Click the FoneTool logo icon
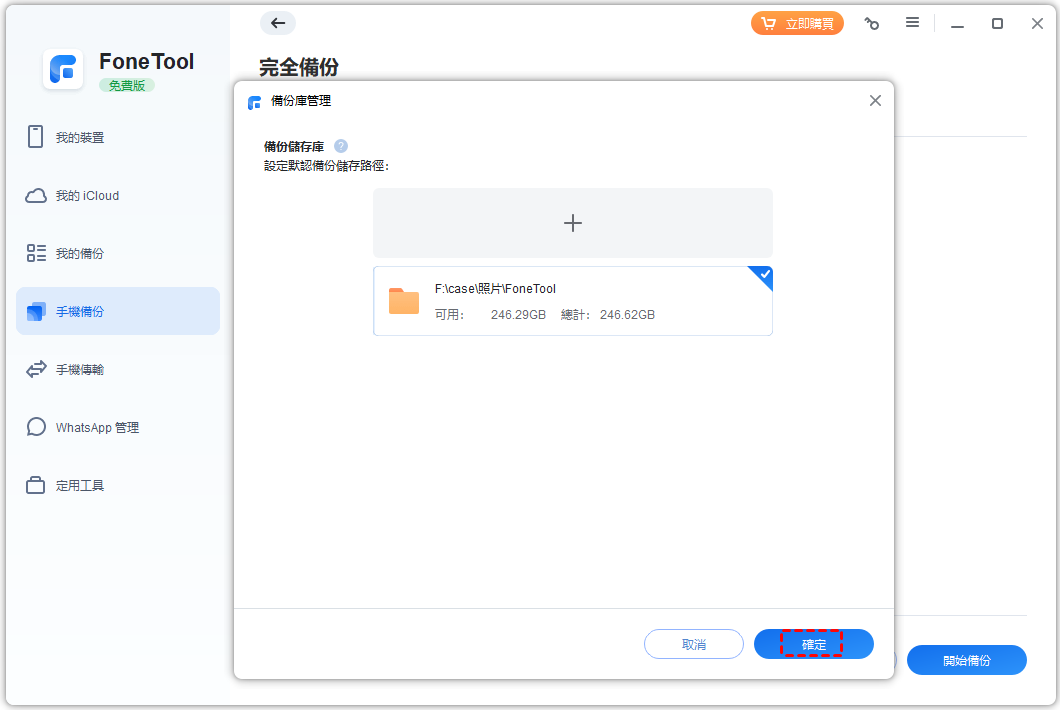This screenshot has height=710, width=1060. pos(63,70)
